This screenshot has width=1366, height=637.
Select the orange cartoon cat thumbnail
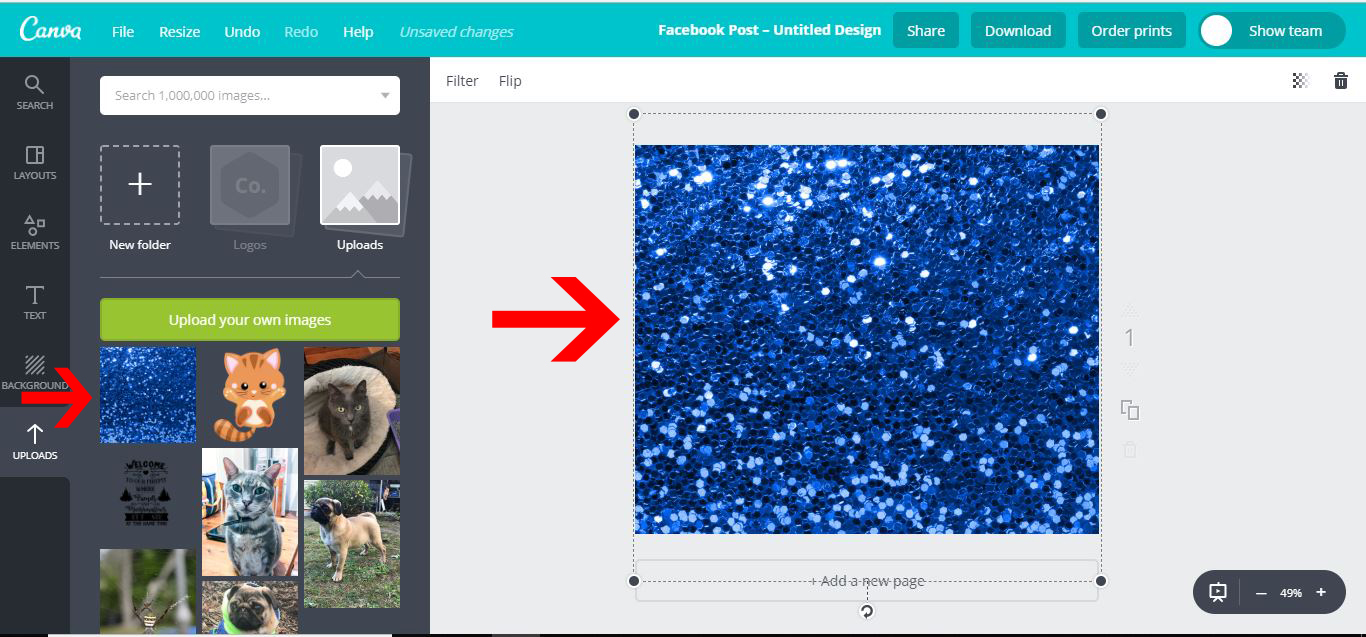click(249, 394)
